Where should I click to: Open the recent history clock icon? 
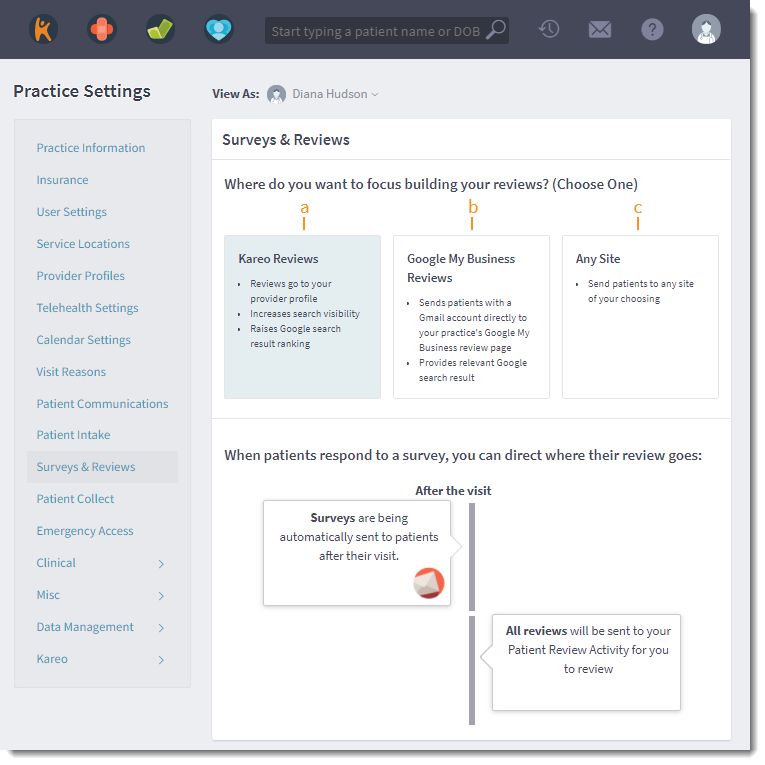tap(549, 29)
